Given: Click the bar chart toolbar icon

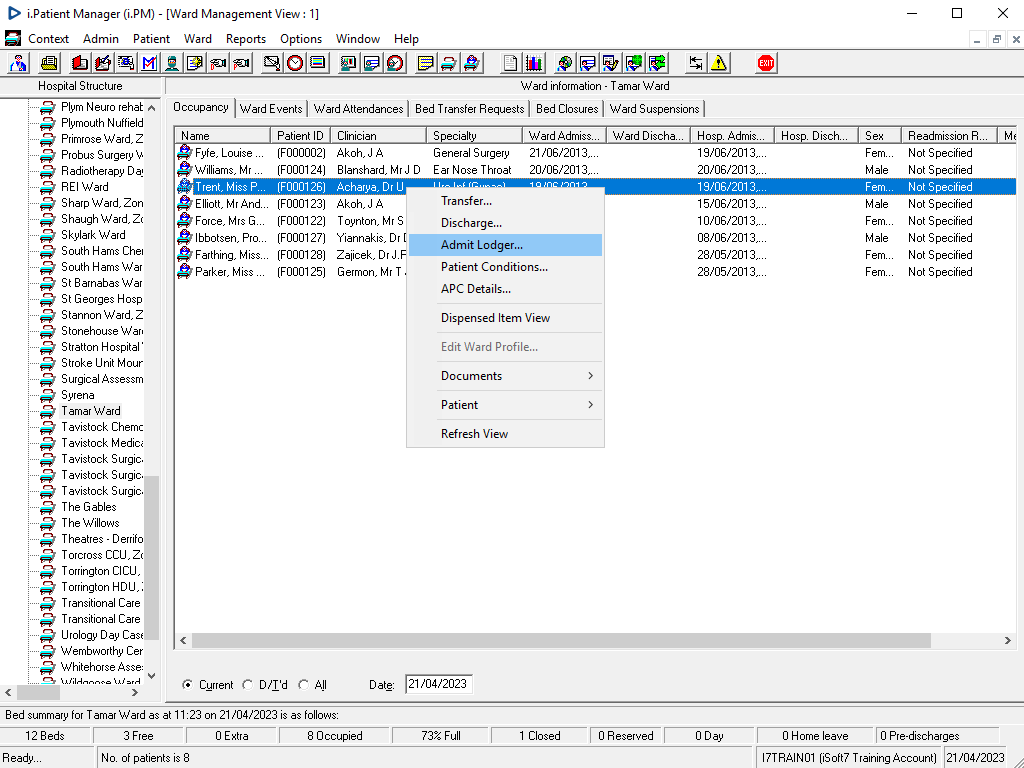Looking at the screenshot, I should [534, 63].
